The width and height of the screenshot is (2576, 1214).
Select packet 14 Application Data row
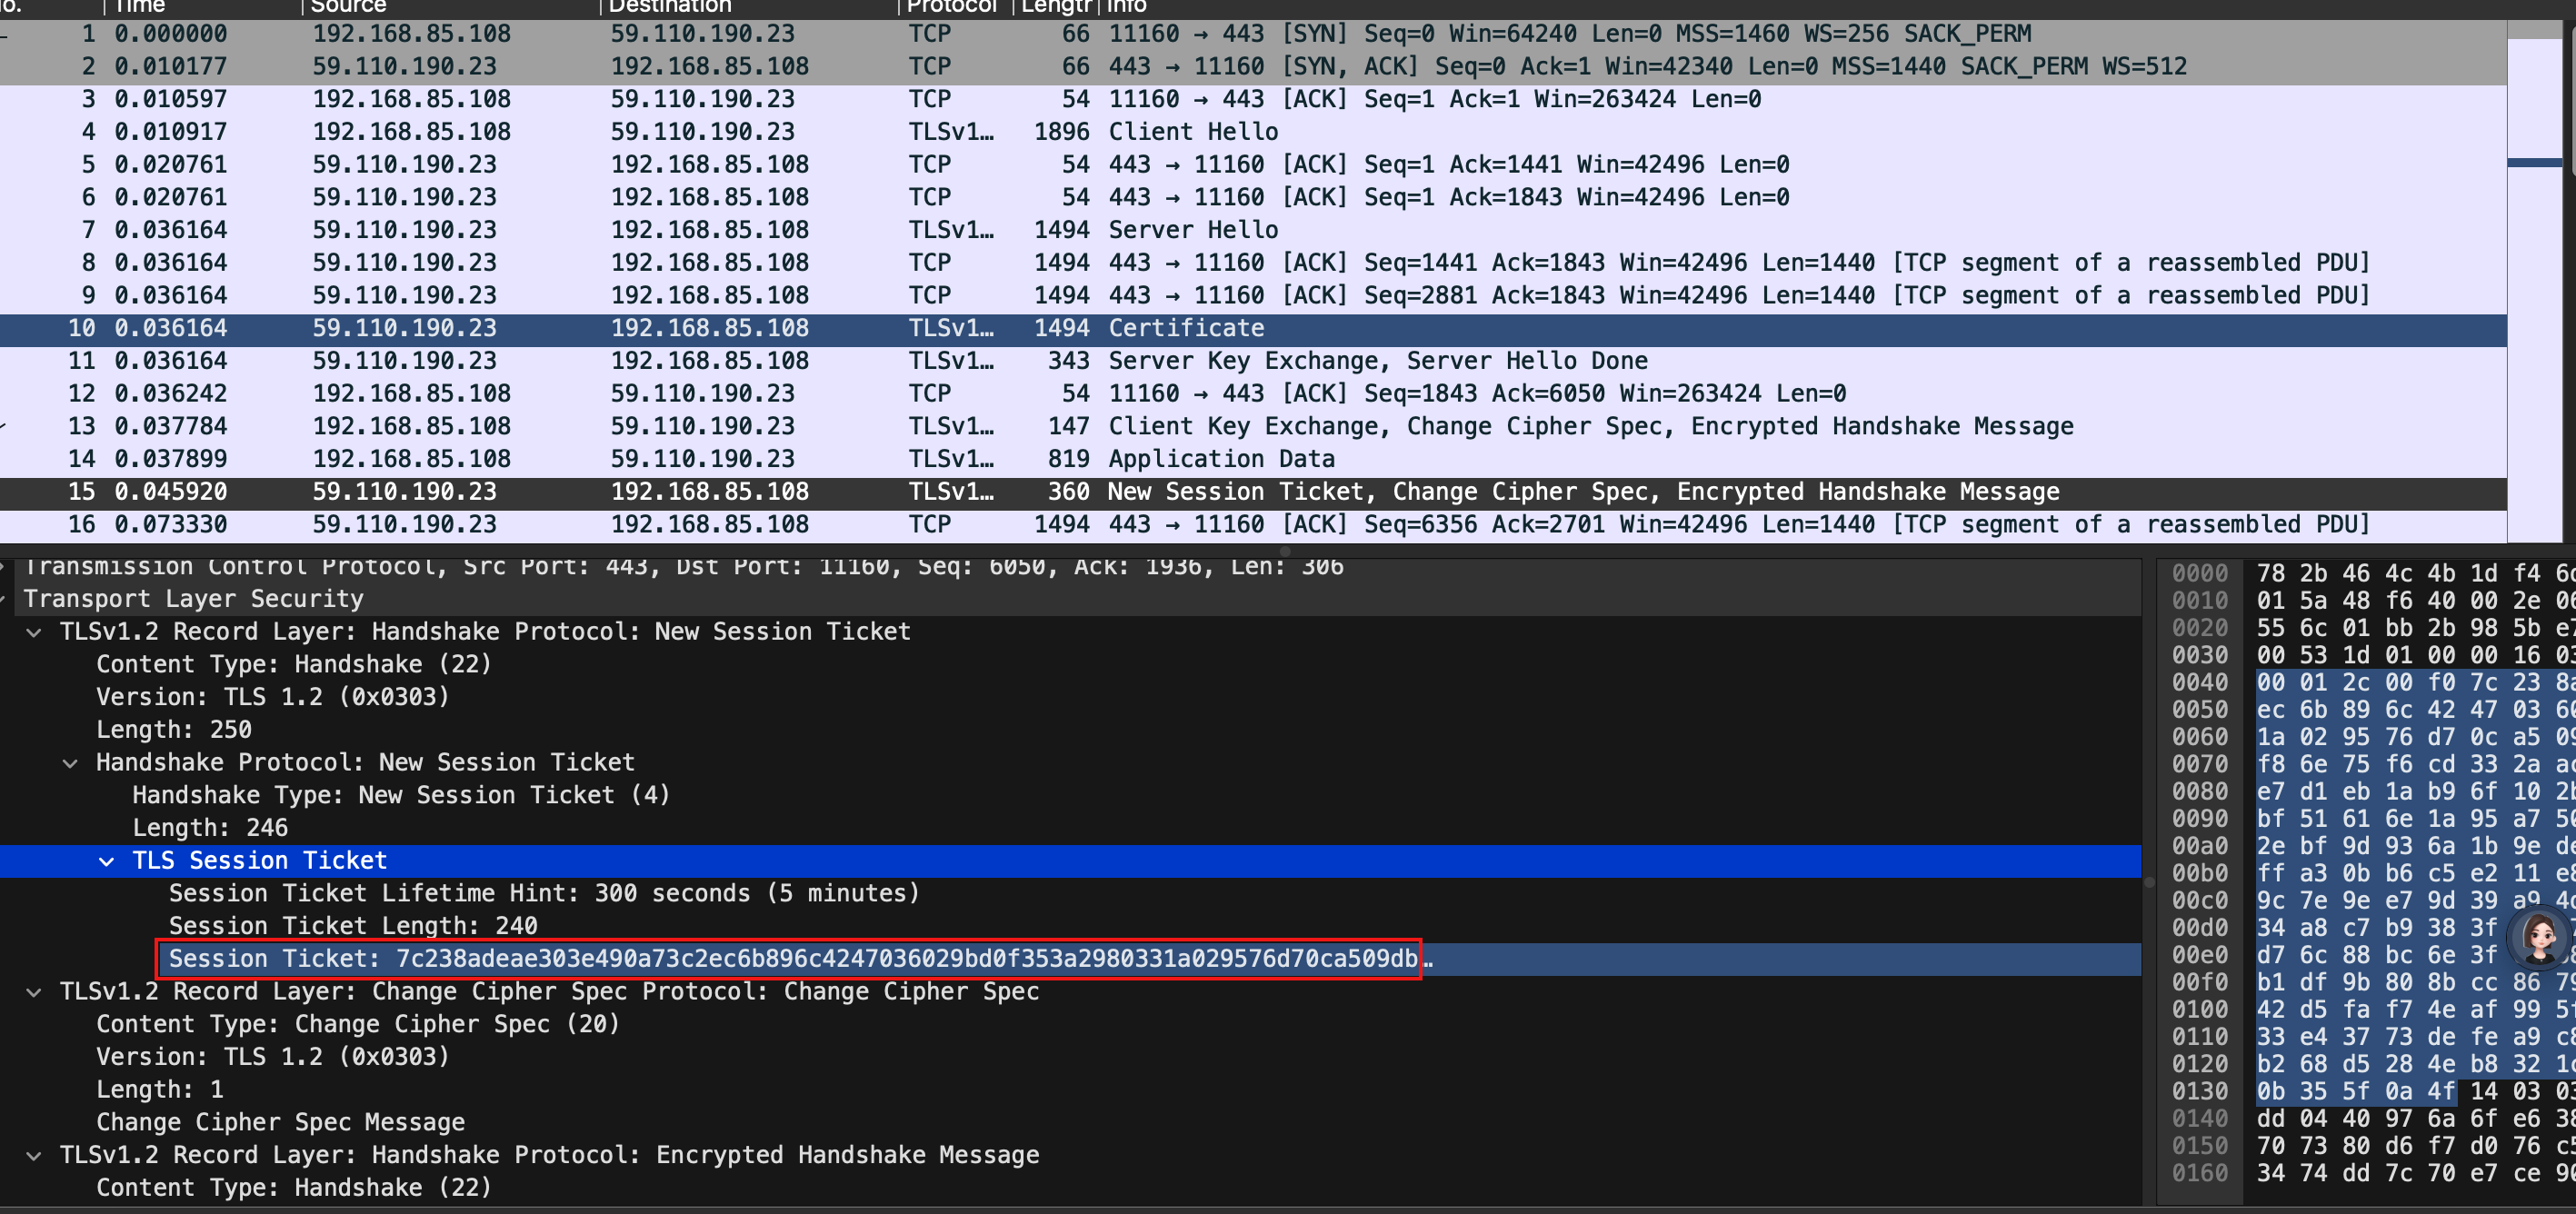click(x=1220, y=459)
